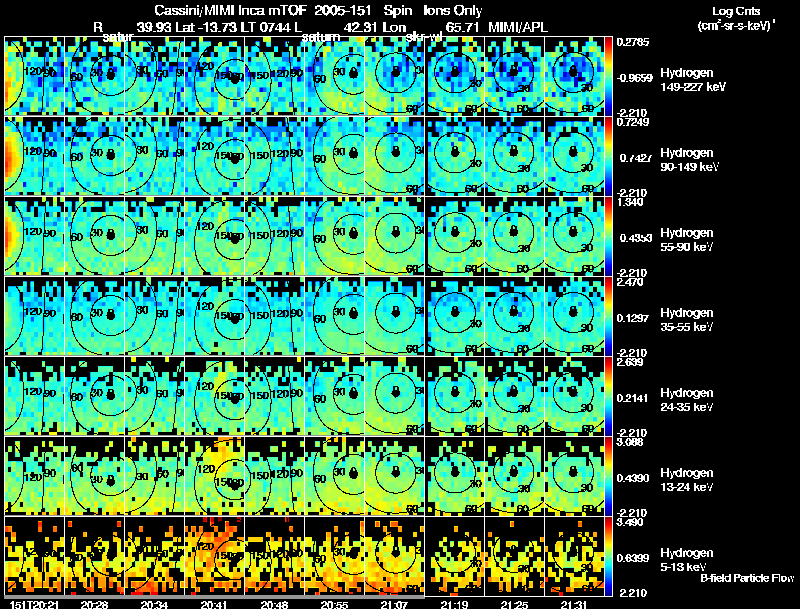Click the 149-227 keV panel at 20:21
The image size is (800, 609).
click(35, 75)
